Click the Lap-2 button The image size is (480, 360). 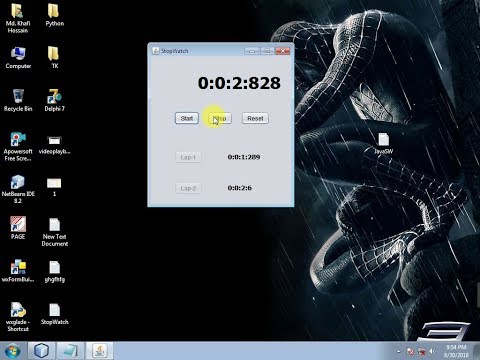tap(188, 188)
